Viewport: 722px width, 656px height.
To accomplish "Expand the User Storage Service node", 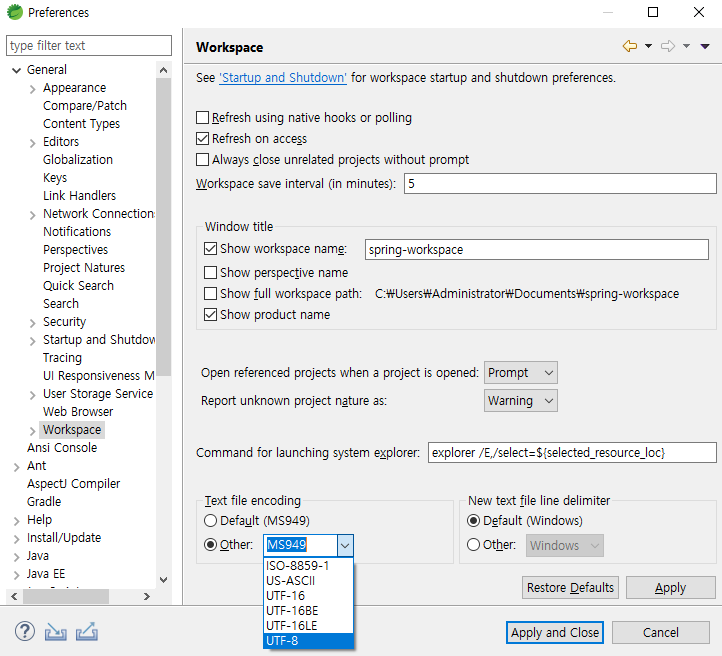I will pos(32,395).
